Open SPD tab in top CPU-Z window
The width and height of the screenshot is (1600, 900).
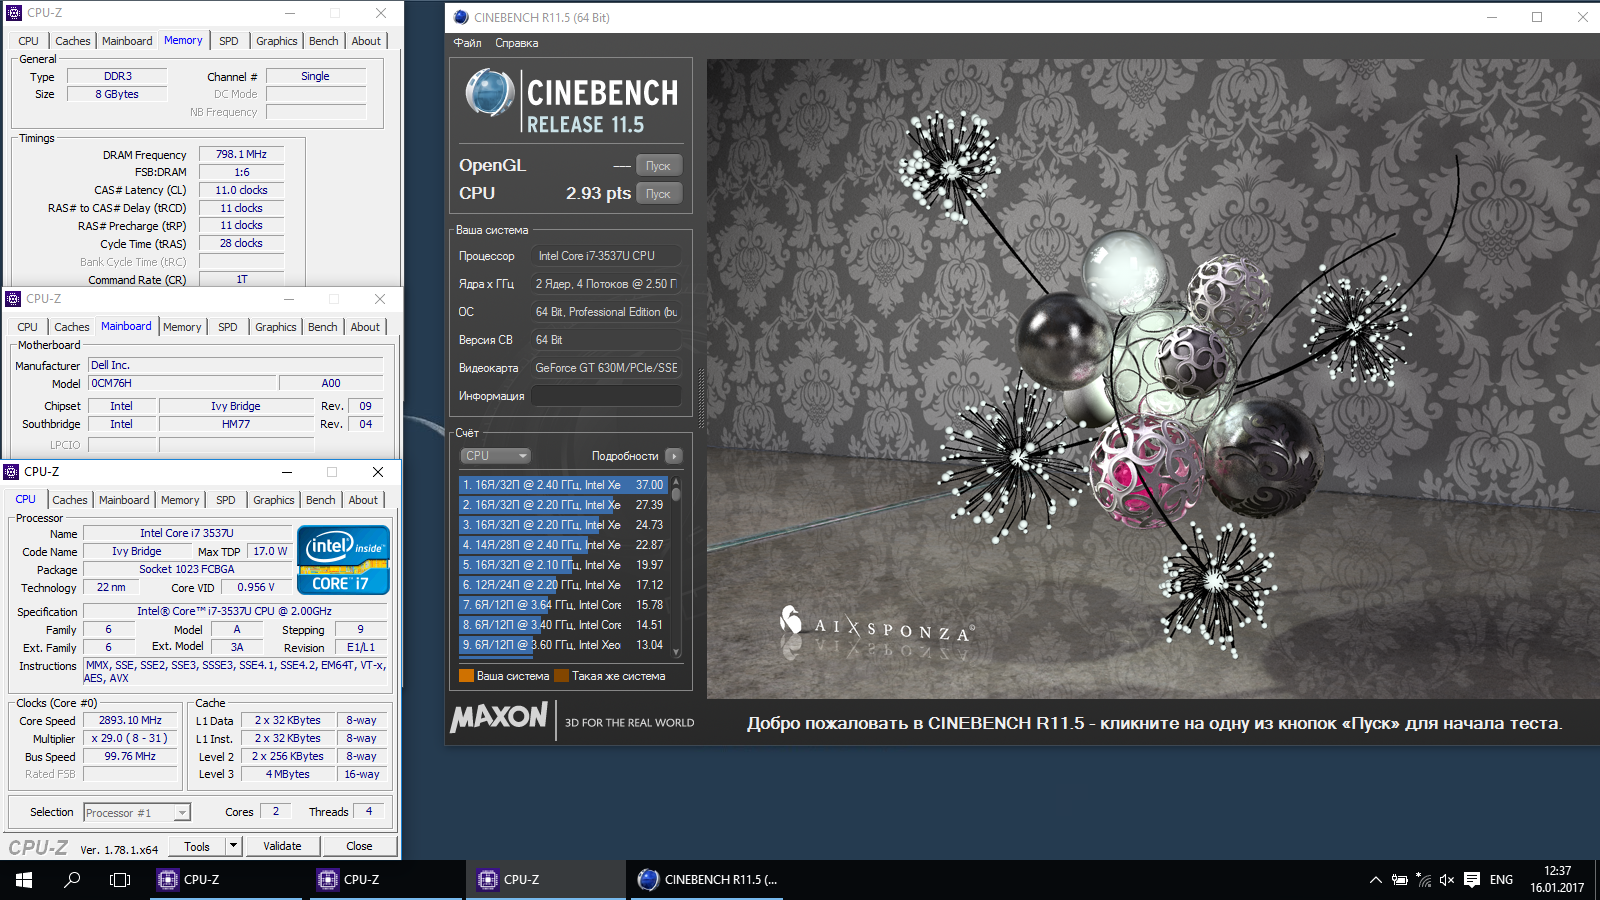(229, 41)
